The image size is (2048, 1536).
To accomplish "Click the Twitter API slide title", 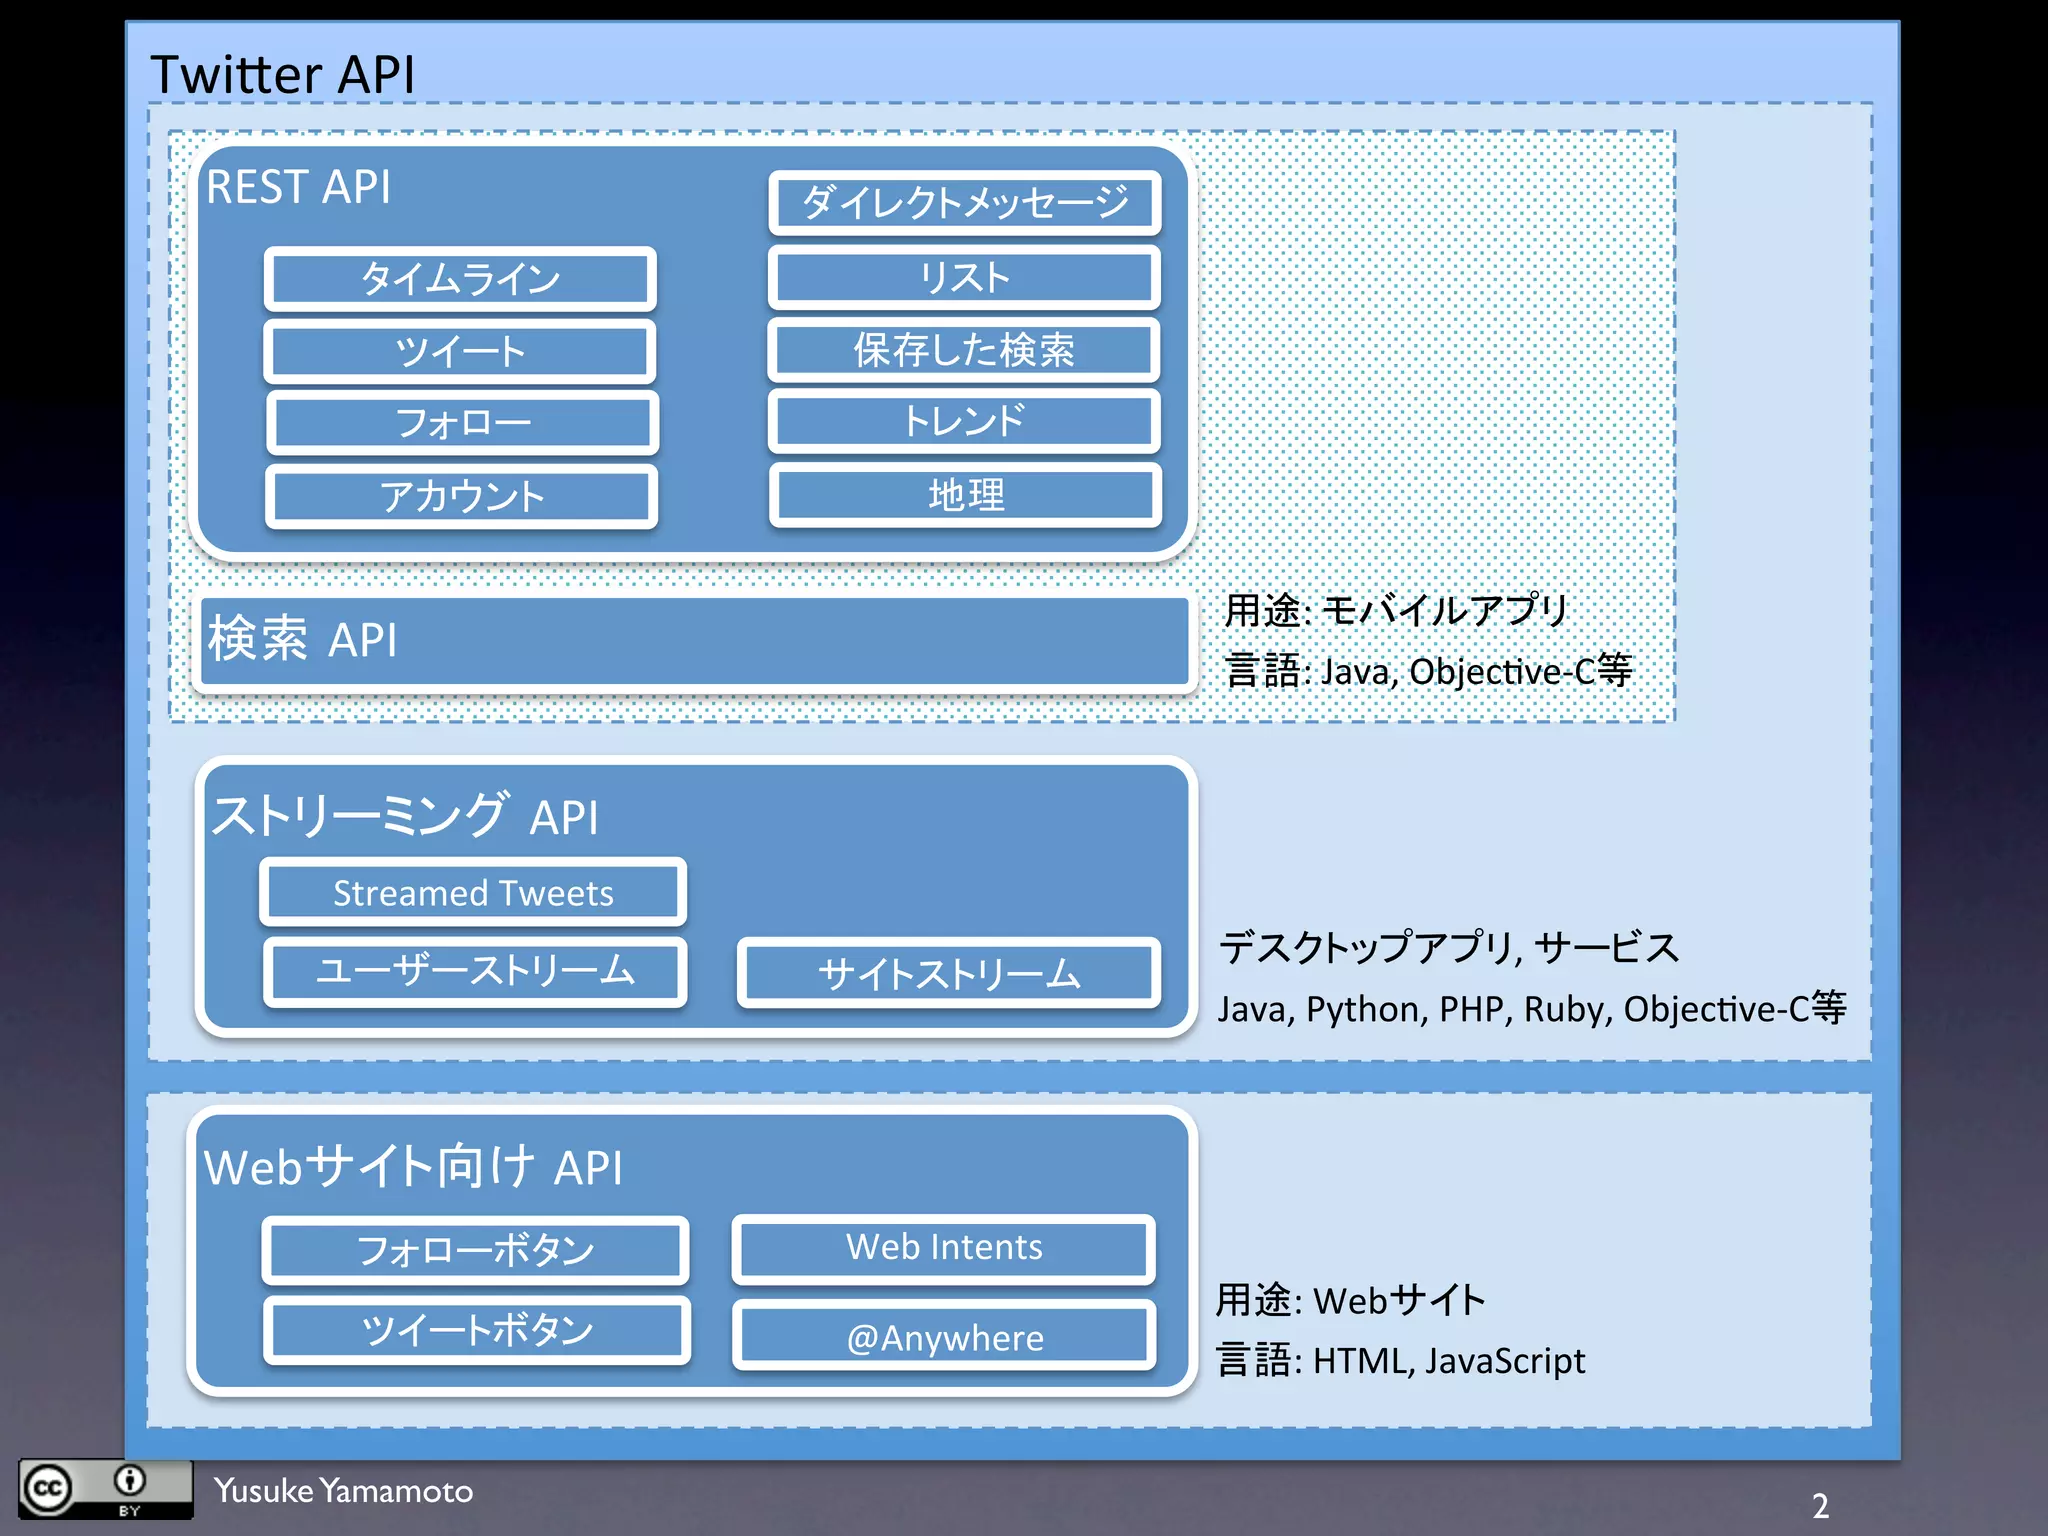I will point(282,74).
